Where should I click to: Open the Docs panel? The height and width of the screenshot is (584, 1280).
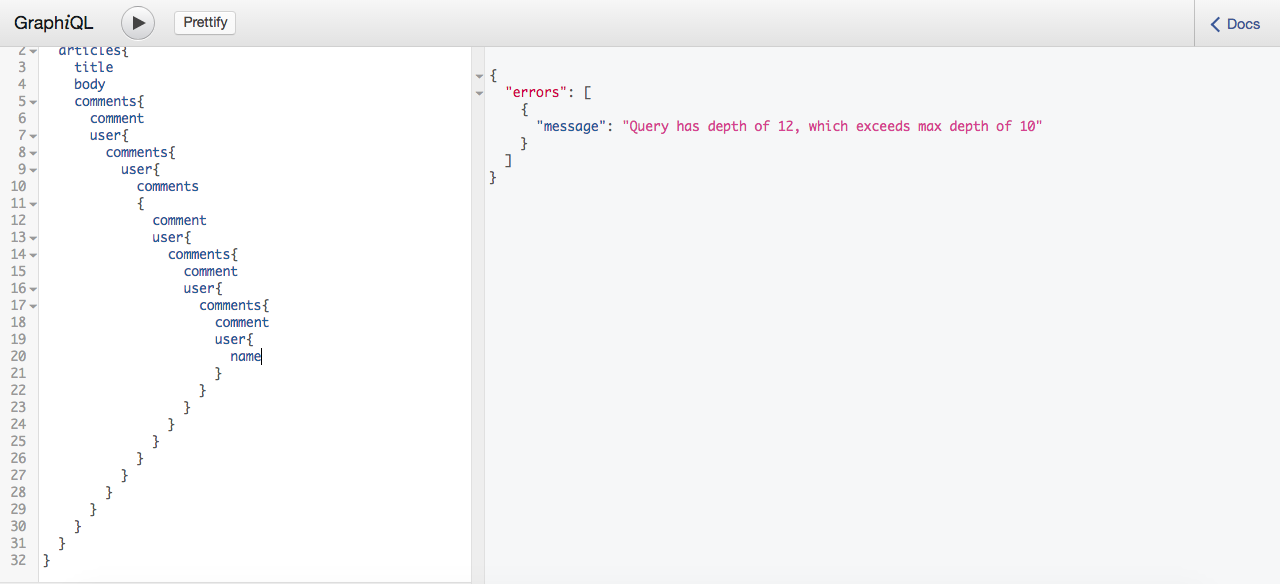click(x=1236, y=24)
